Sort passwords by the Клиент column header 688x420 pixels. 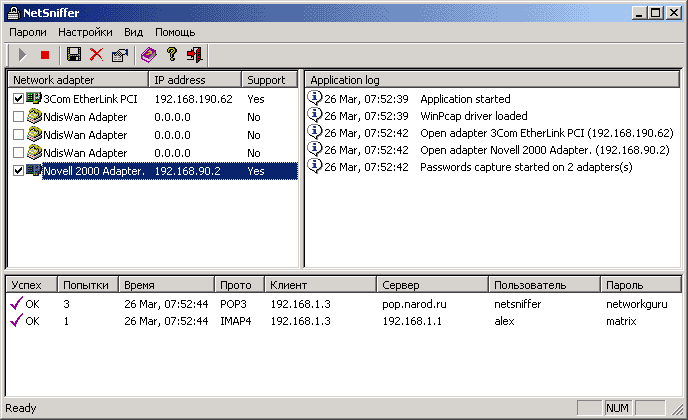(321, 285)
